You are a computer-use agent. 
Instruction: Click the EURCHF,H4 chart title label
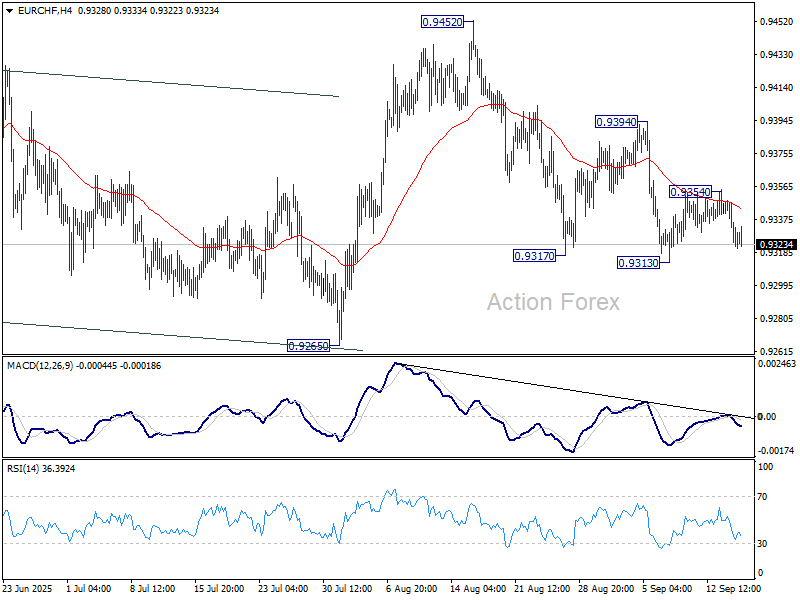point(37,9)
